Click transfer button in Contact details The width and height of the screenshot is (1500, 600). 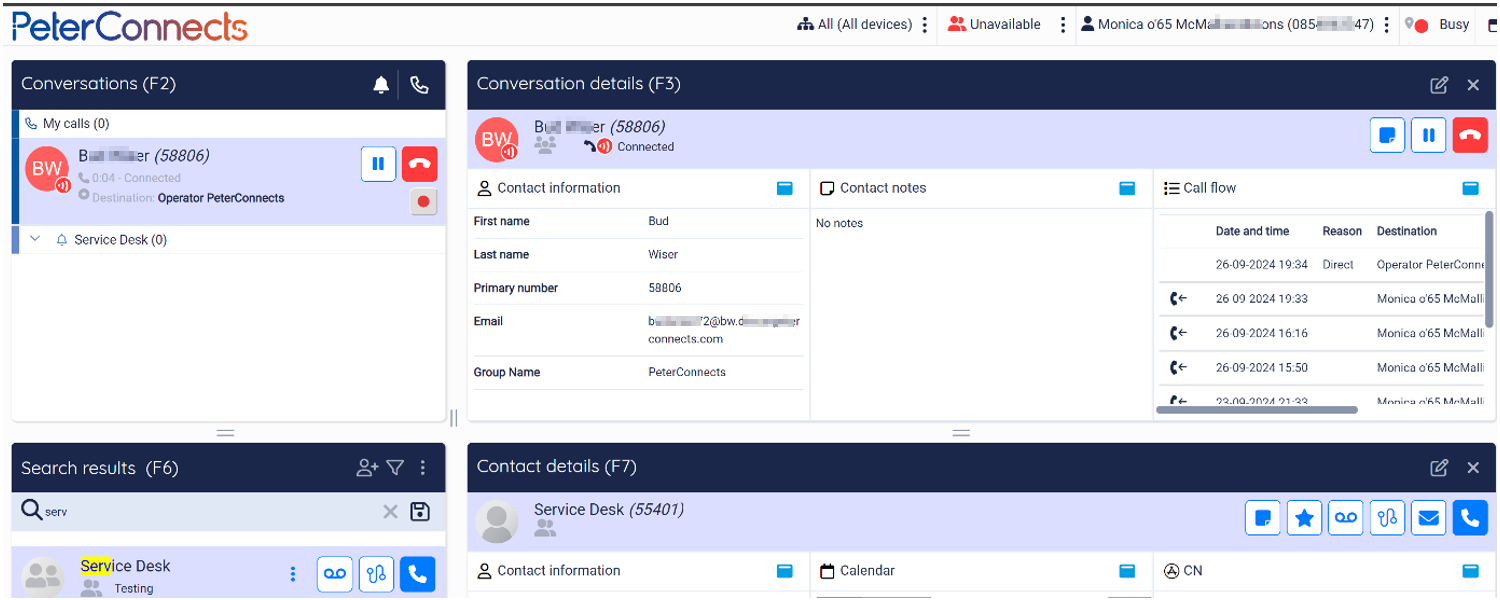tap(1387, 518)
